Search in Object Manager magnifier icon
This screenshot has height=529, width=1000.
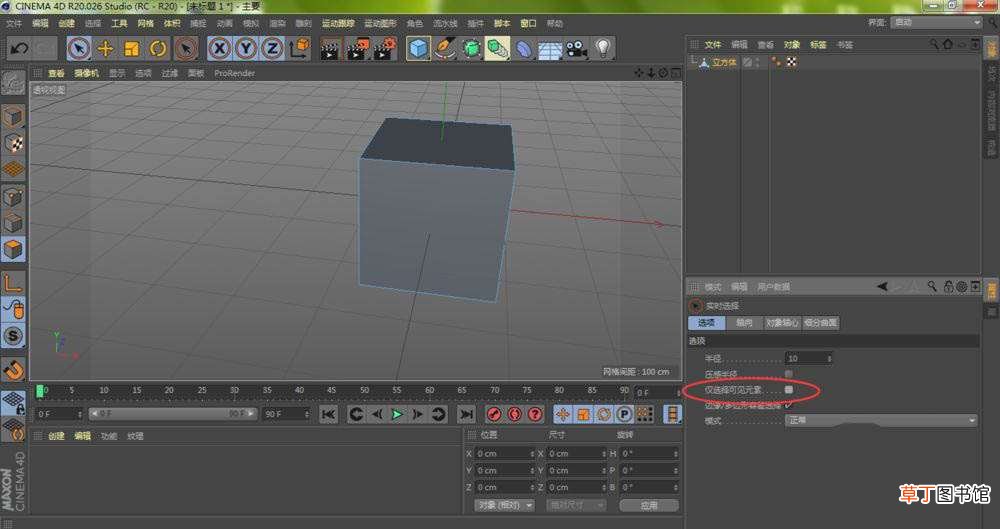tap(934, 44)
